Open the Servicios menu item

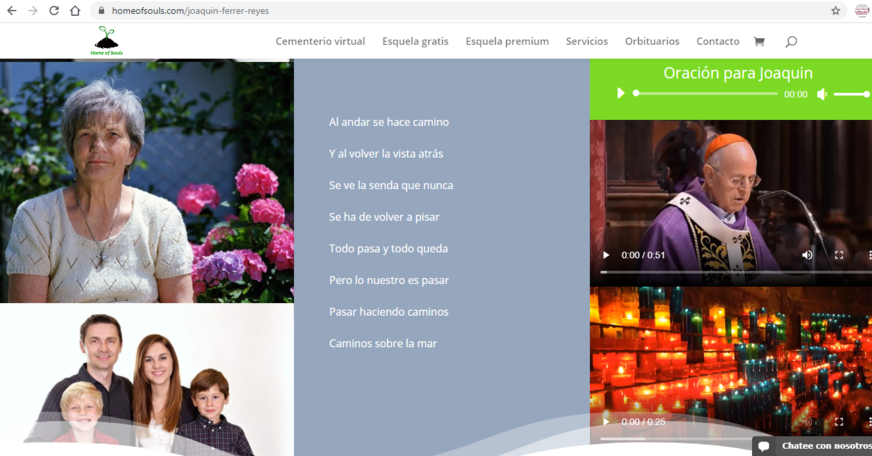pos(587,41)
